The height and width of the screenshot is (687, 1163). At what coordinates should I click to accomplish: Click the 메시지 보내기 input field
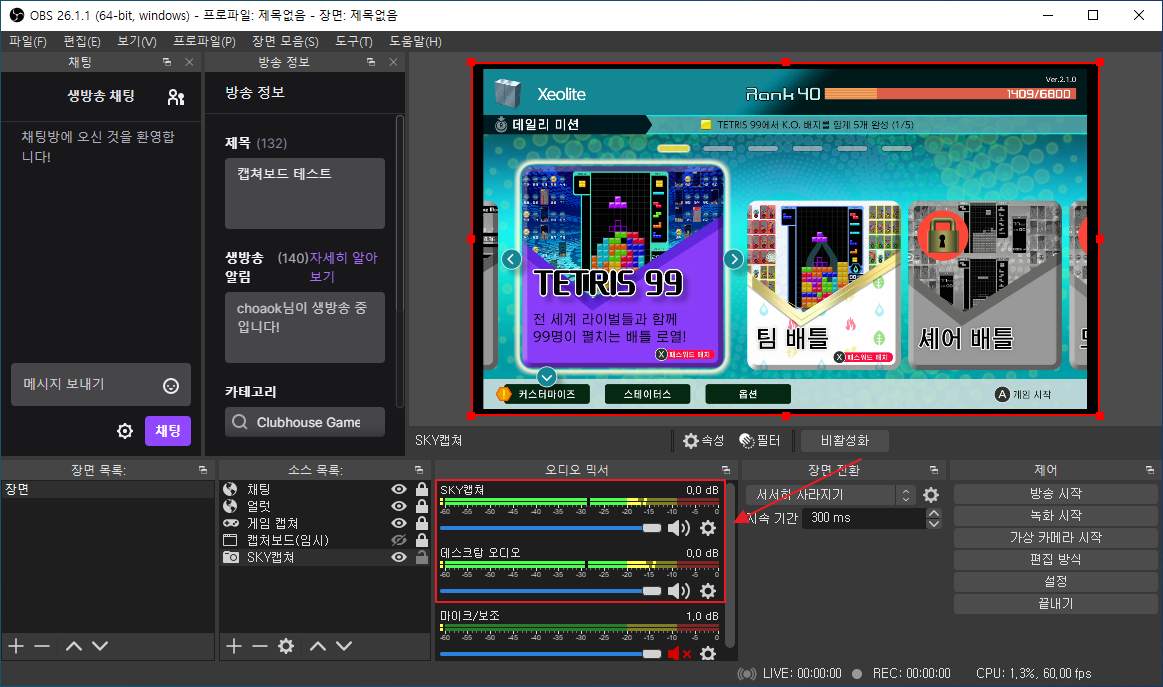[101, 384]
